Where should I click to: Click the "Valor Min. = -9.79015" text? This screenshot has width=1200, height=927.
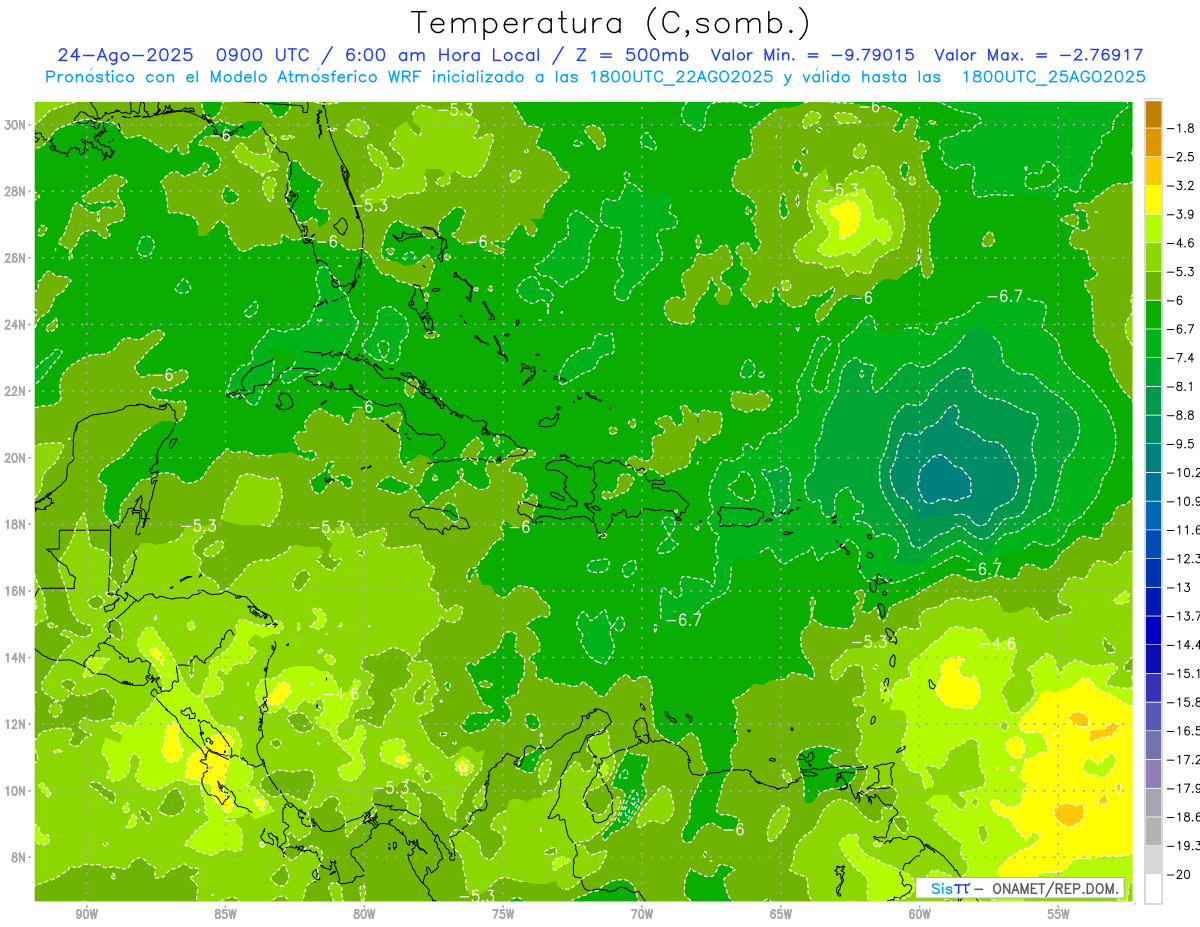tap(815, 56)
